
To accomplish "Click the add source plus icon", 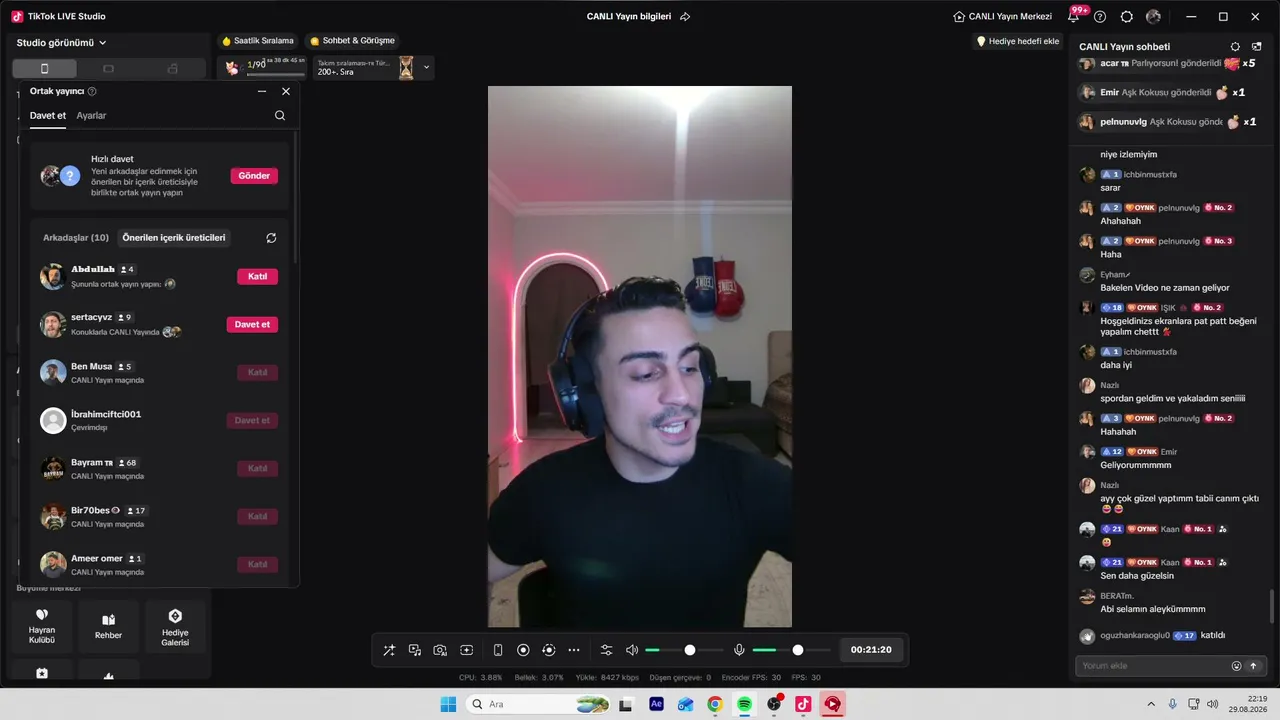I will 466,650.
